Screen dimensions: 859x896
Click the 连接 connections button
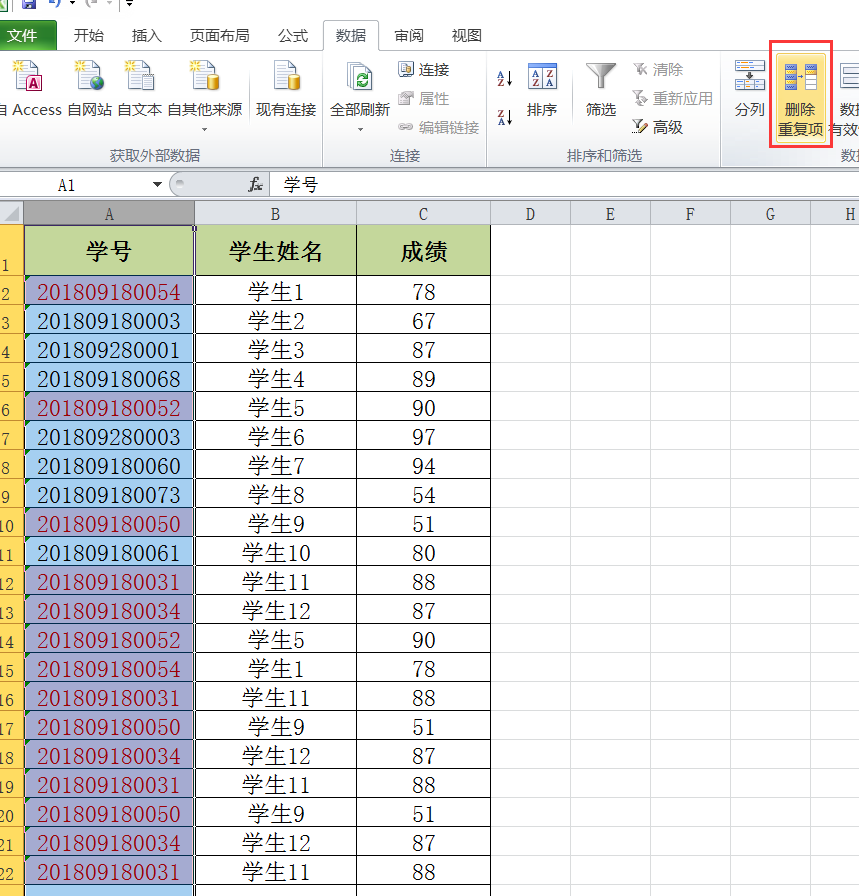(423, 70)
